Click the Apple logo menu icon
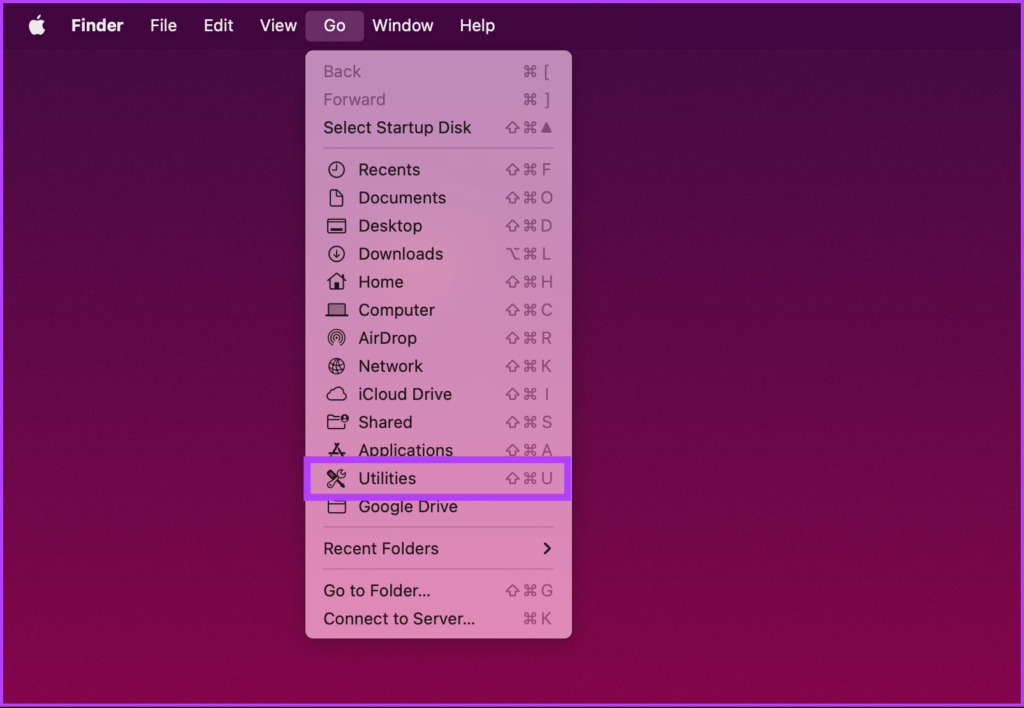This screenshot has height=708, width=1024. coord(37,25)
